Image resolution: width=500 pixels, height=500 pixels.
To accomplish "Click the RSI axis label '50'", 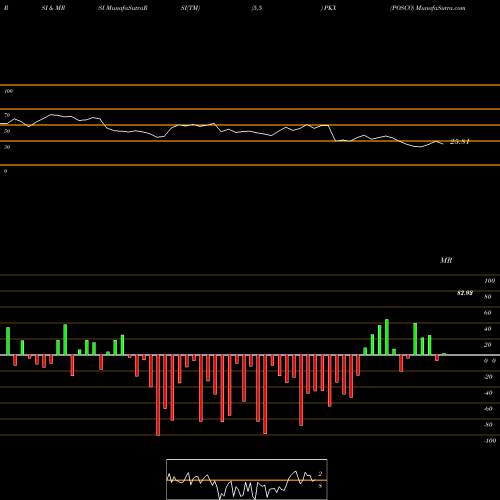I will [x=7, y=131].
